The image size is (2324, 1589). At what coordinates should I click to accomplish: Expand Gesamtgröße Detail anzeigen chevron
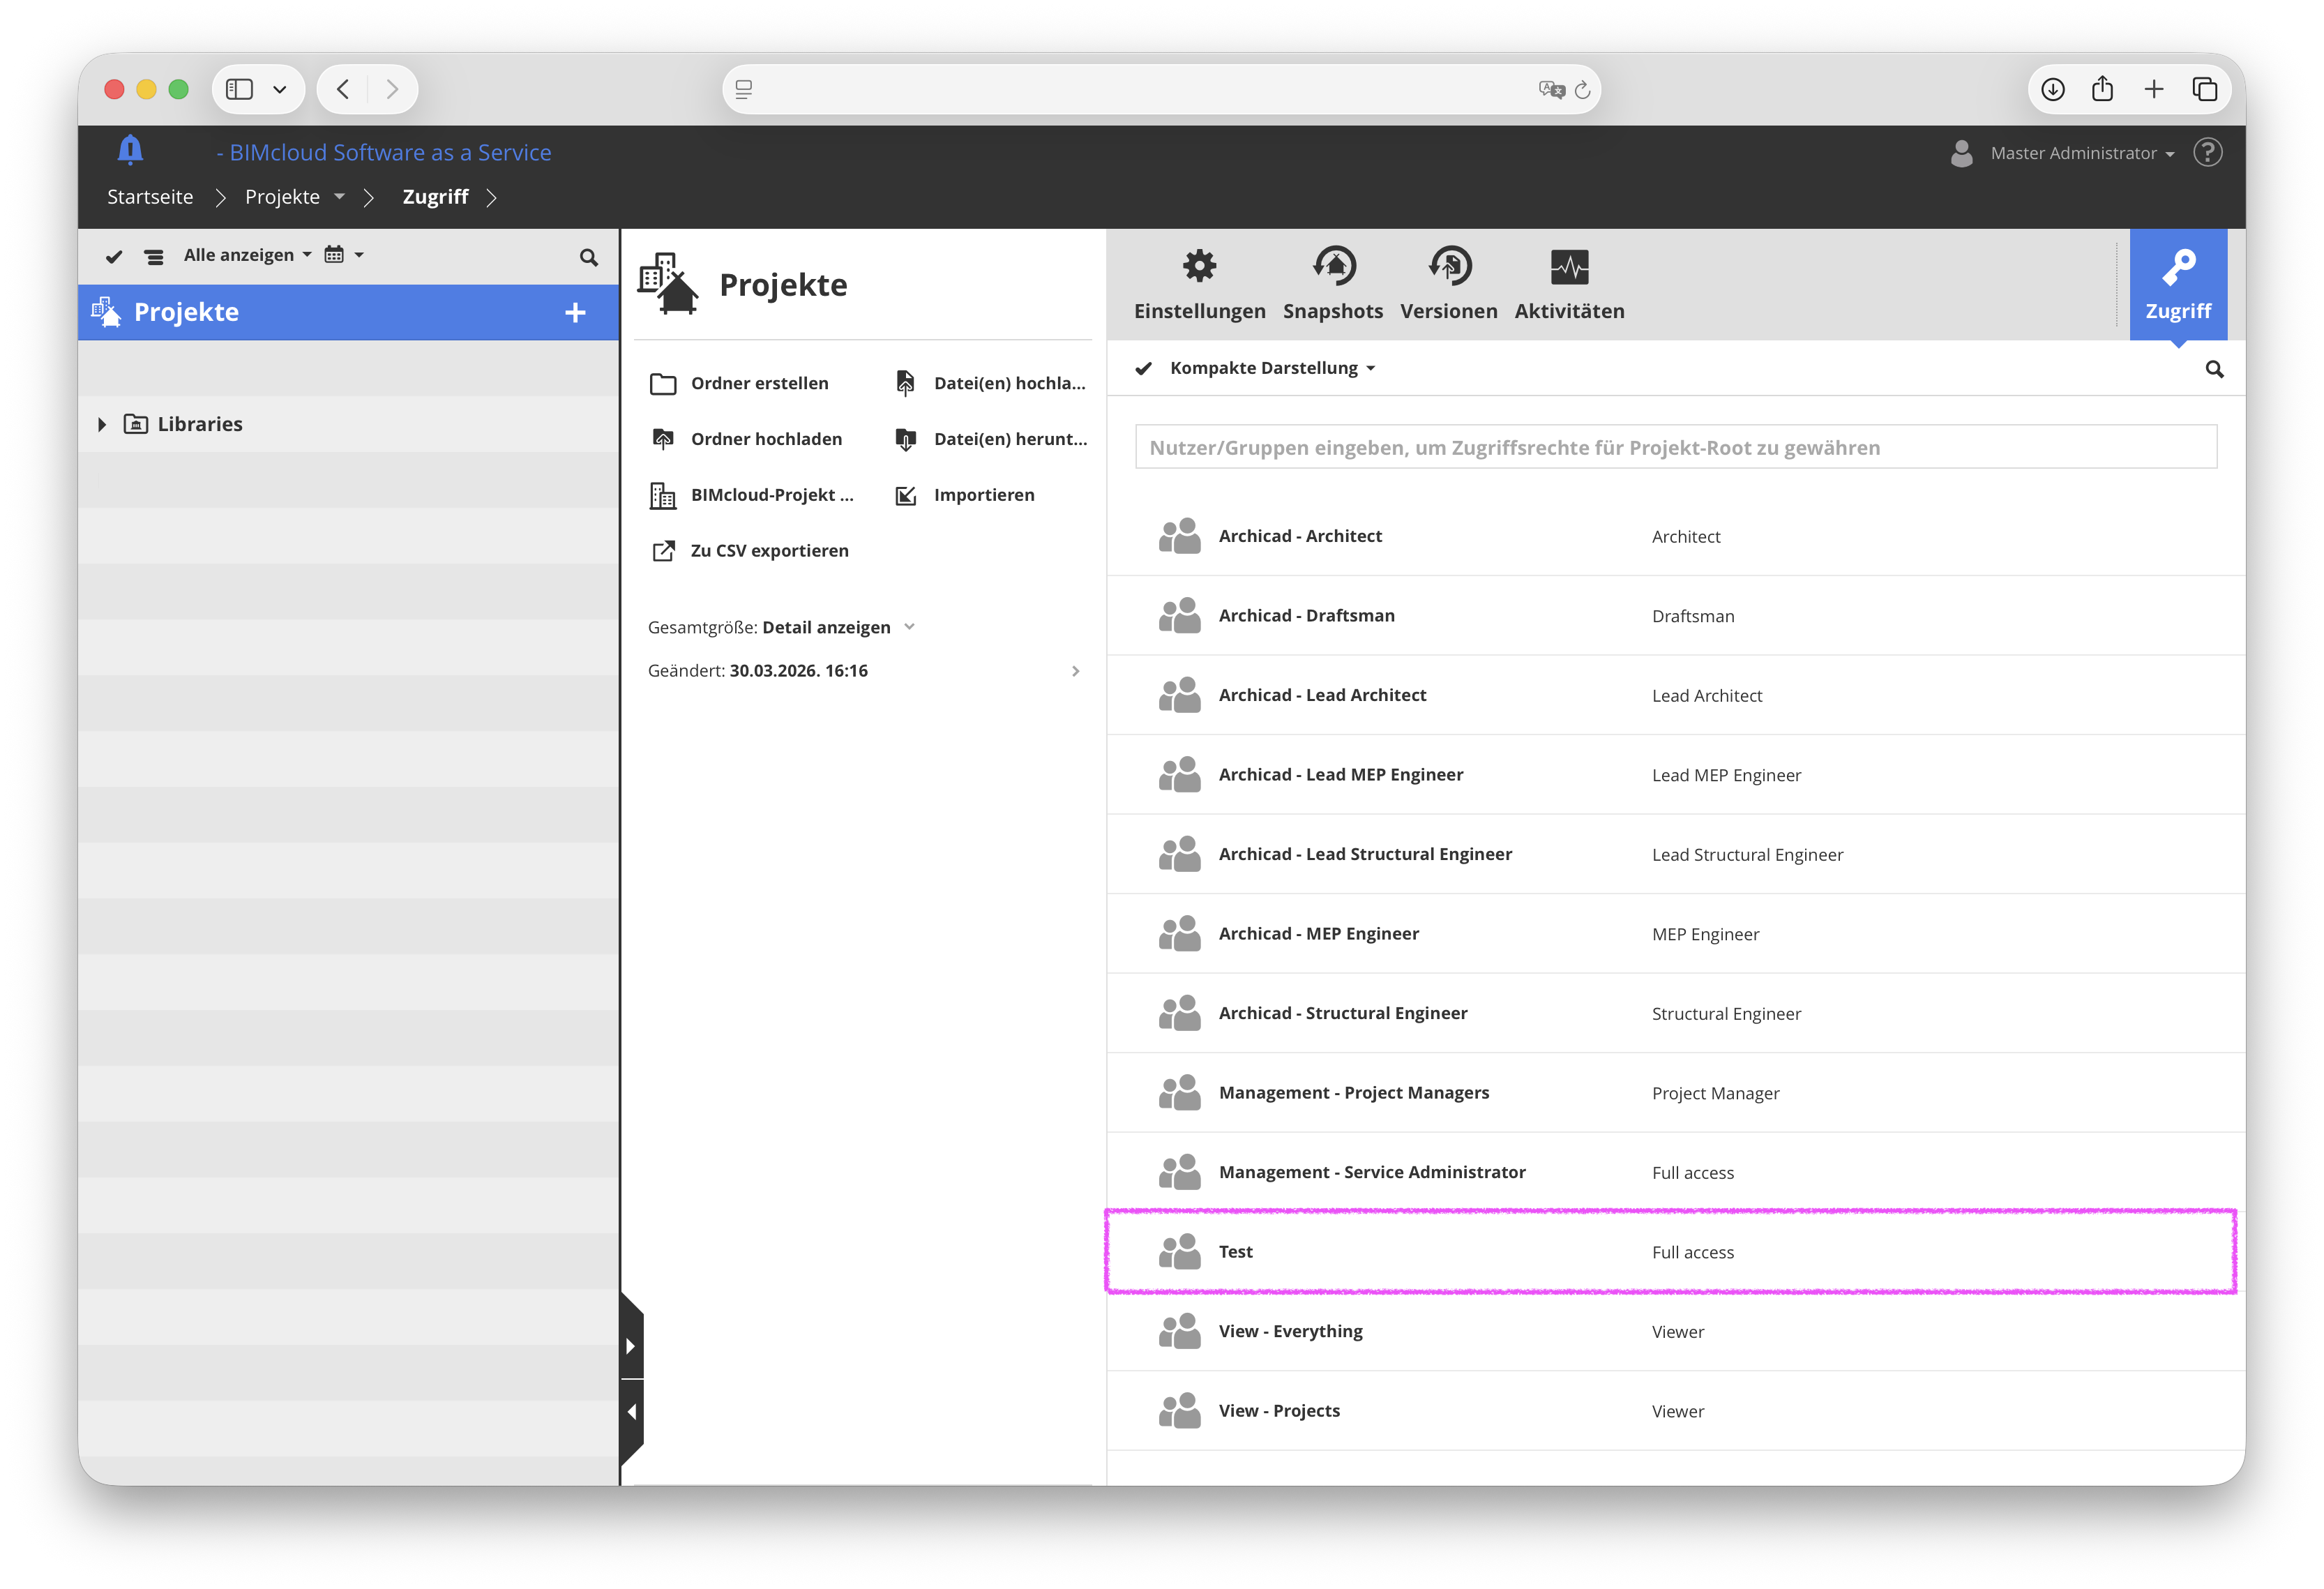pyautogui.click(x=909, y=627)
